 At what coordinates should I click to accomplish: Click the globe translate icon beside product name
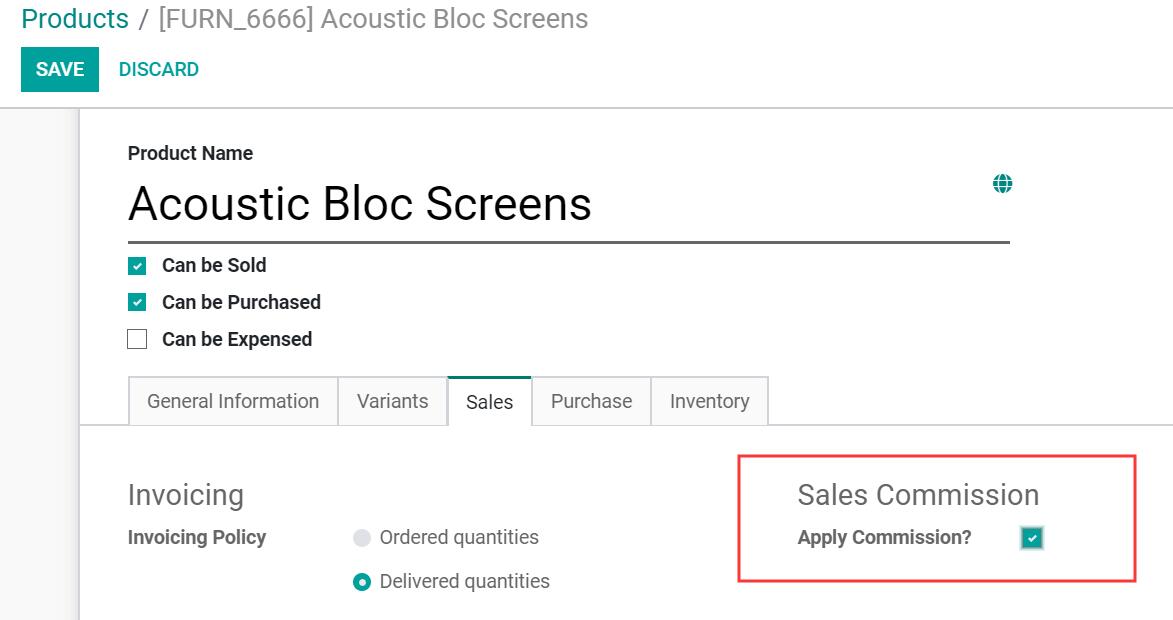point(1002,183)
